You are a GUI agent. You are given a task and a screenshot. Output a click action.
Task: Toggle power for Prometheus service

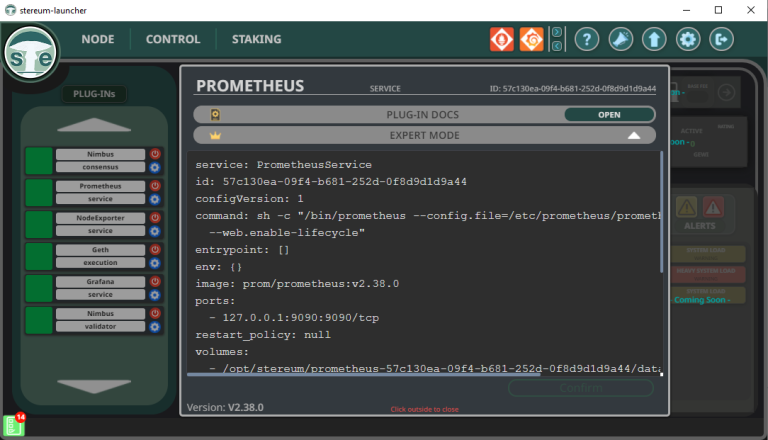point(155,186)
